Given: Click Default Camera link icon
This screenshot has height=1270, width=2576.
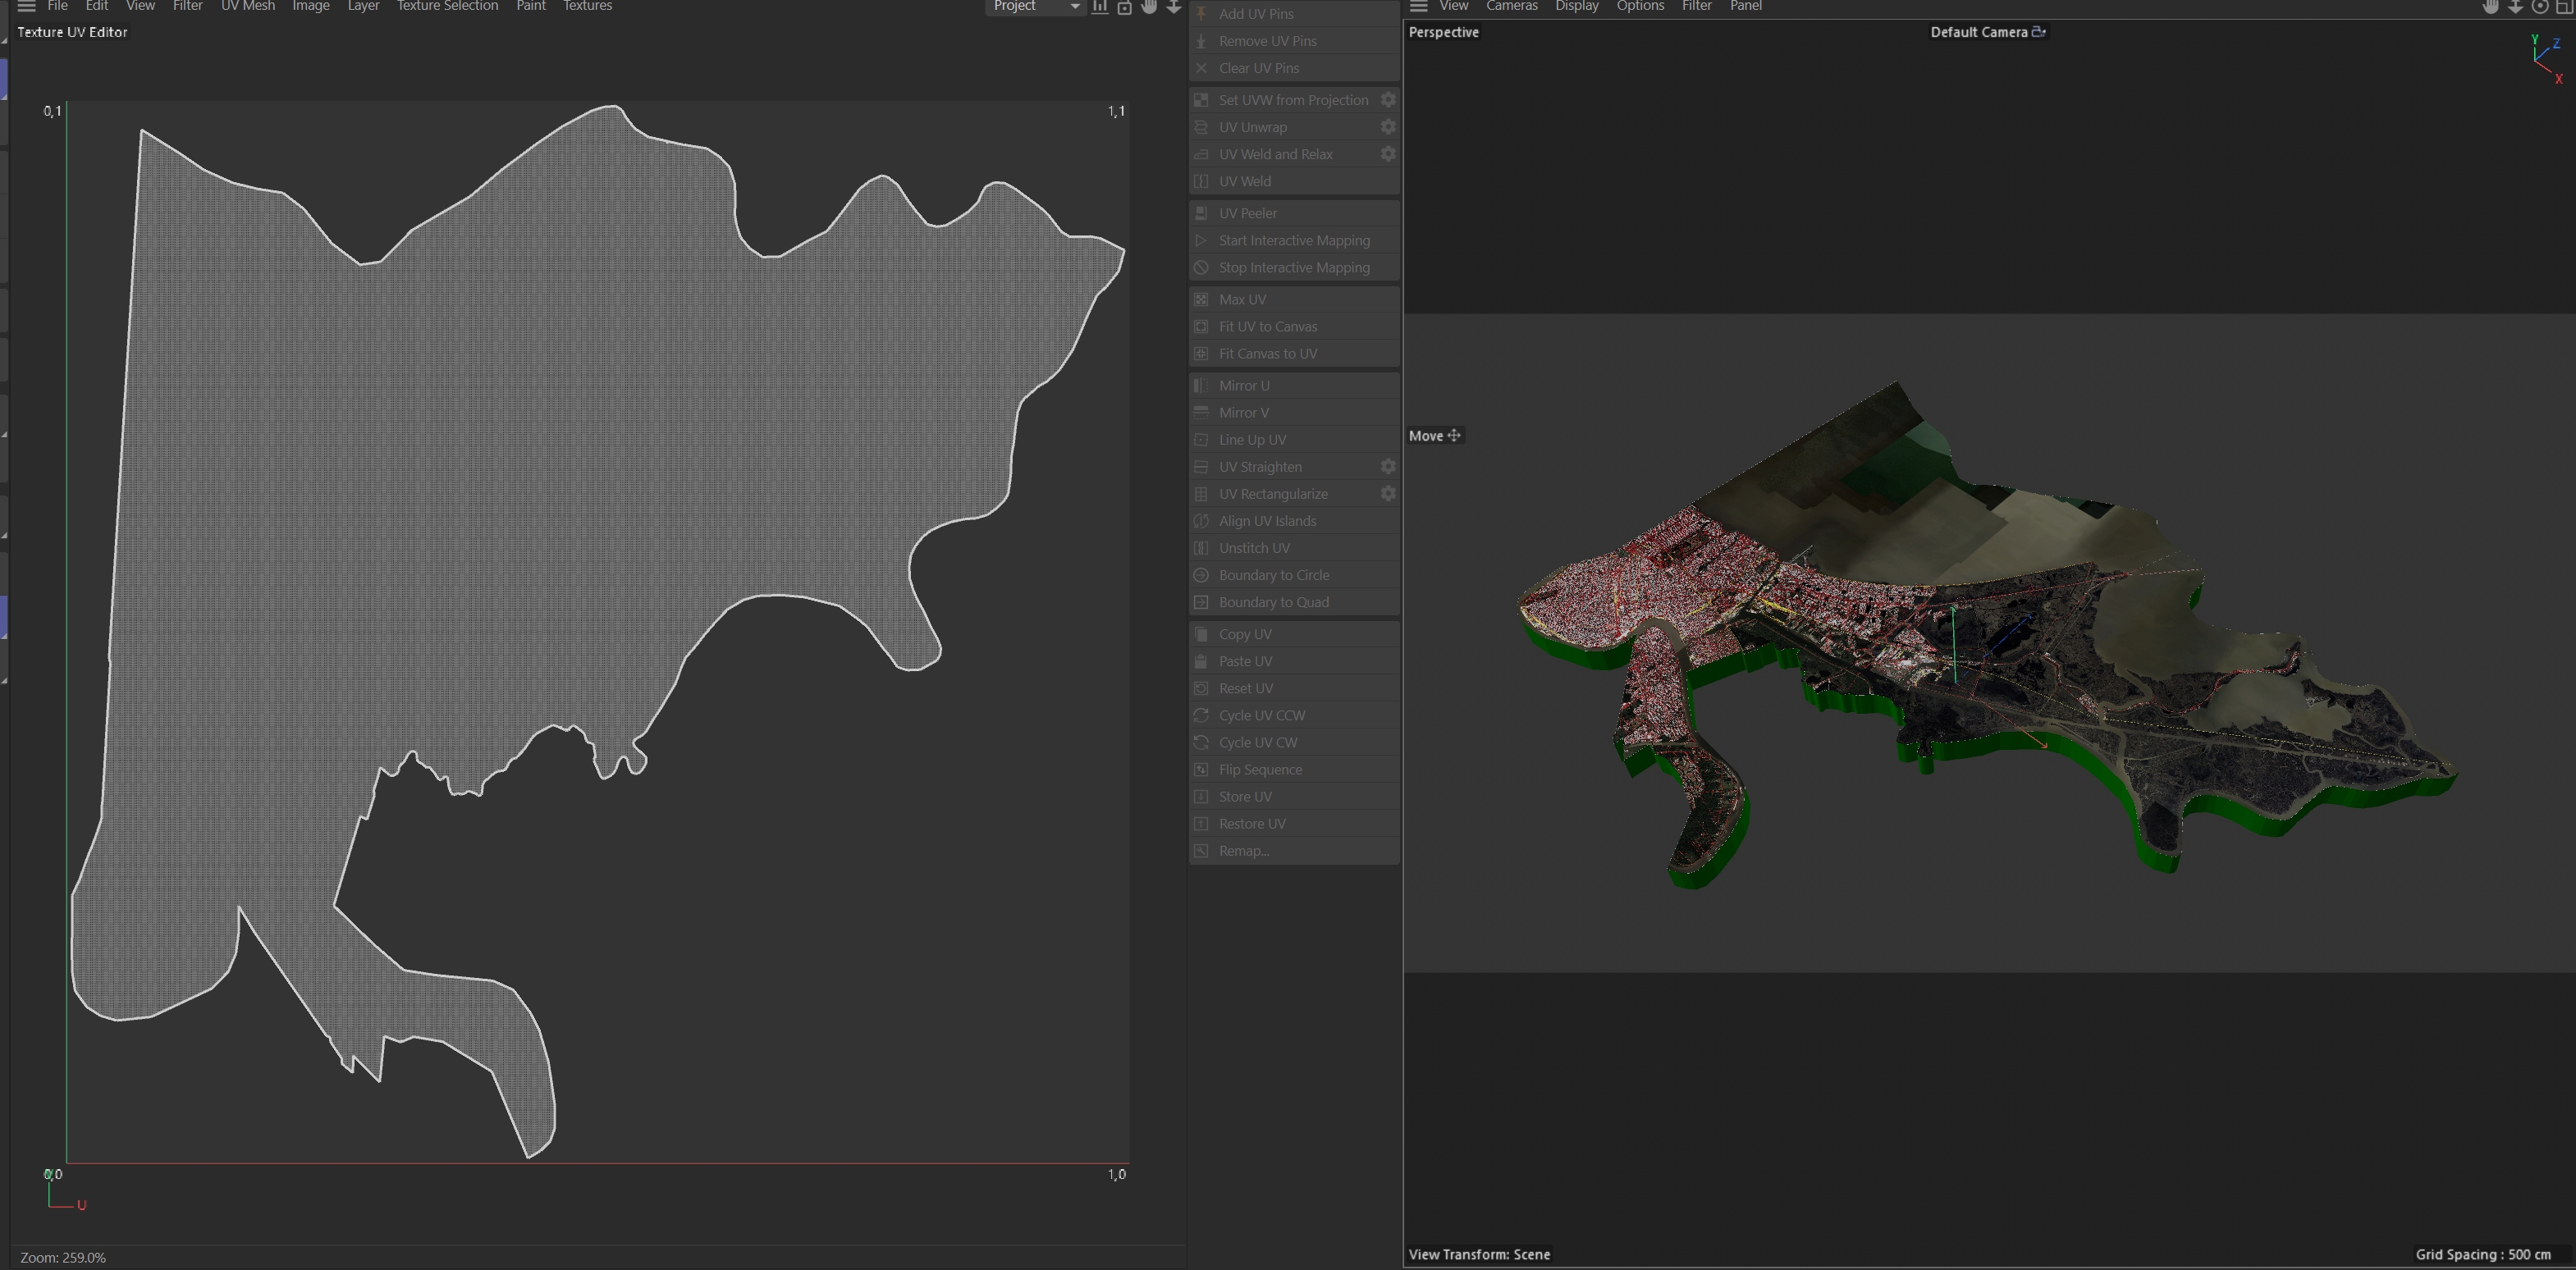Looking at the screenshot, I should click(2039, 32).
